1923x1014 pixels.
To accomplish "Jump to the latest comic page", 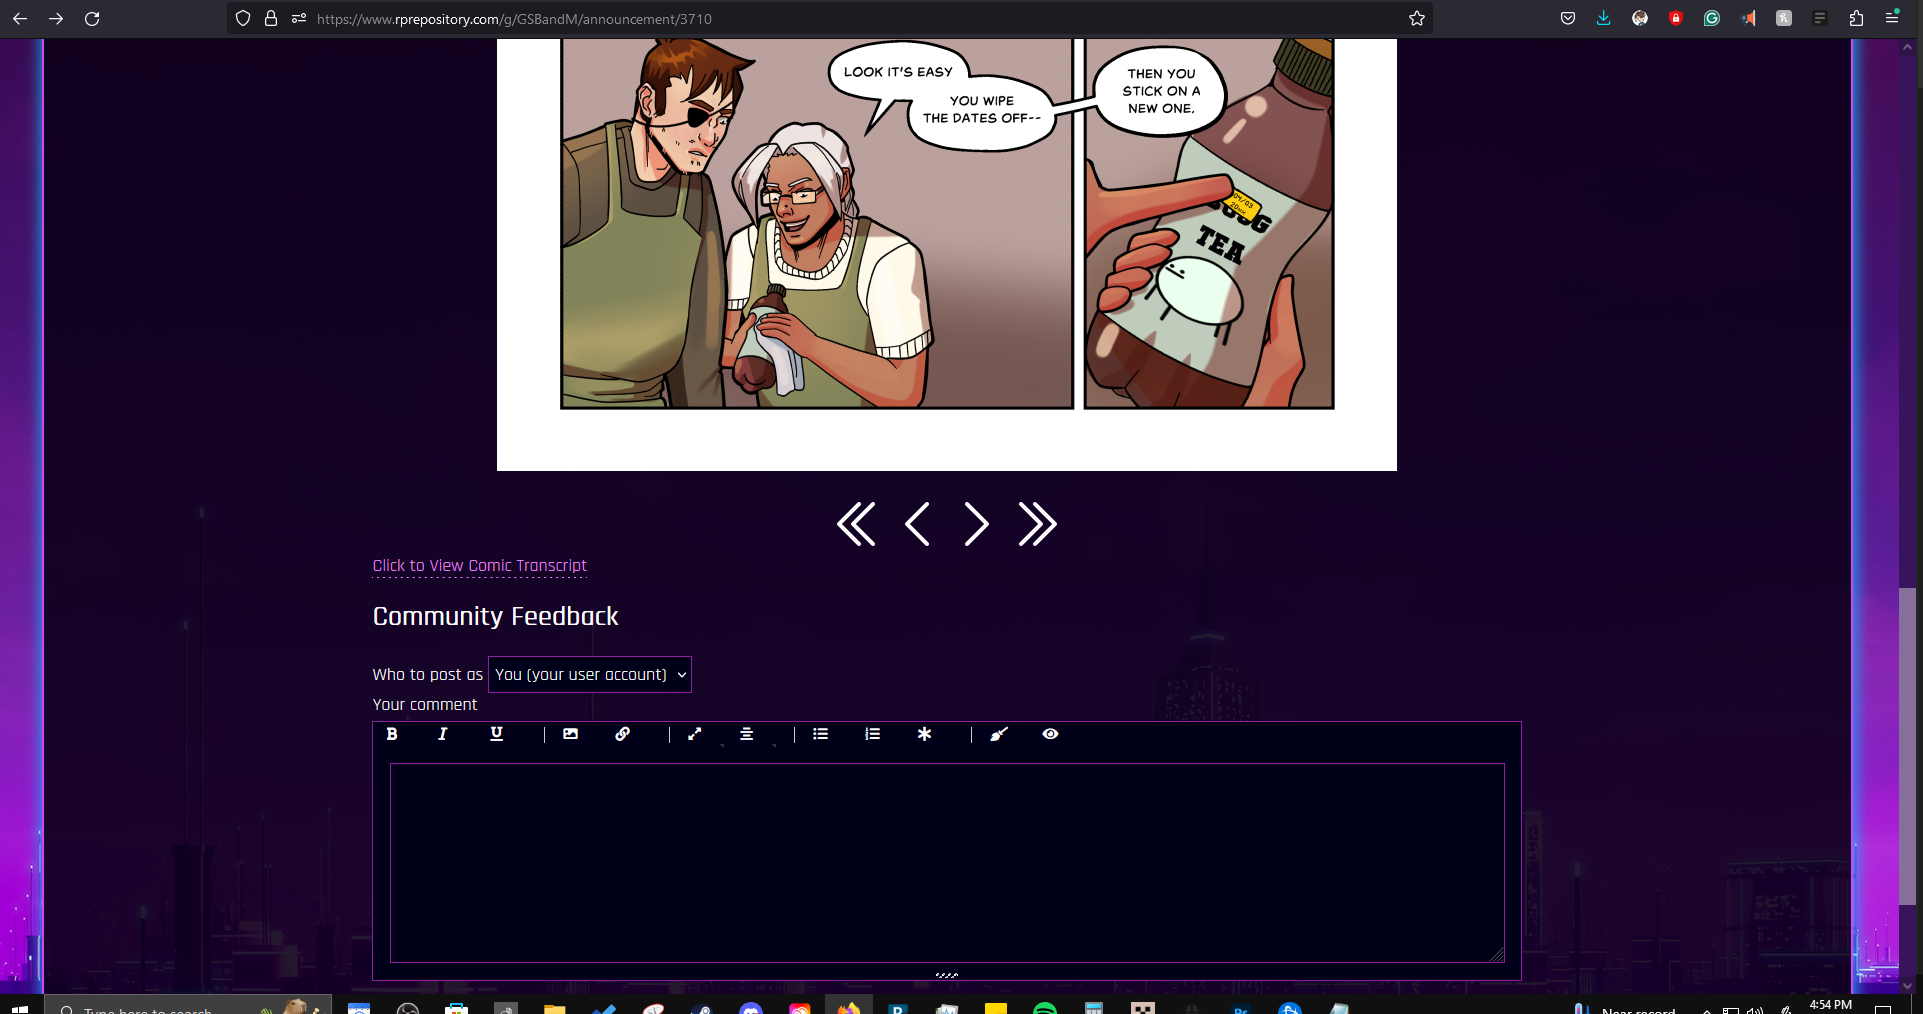I will (1037, 524).
